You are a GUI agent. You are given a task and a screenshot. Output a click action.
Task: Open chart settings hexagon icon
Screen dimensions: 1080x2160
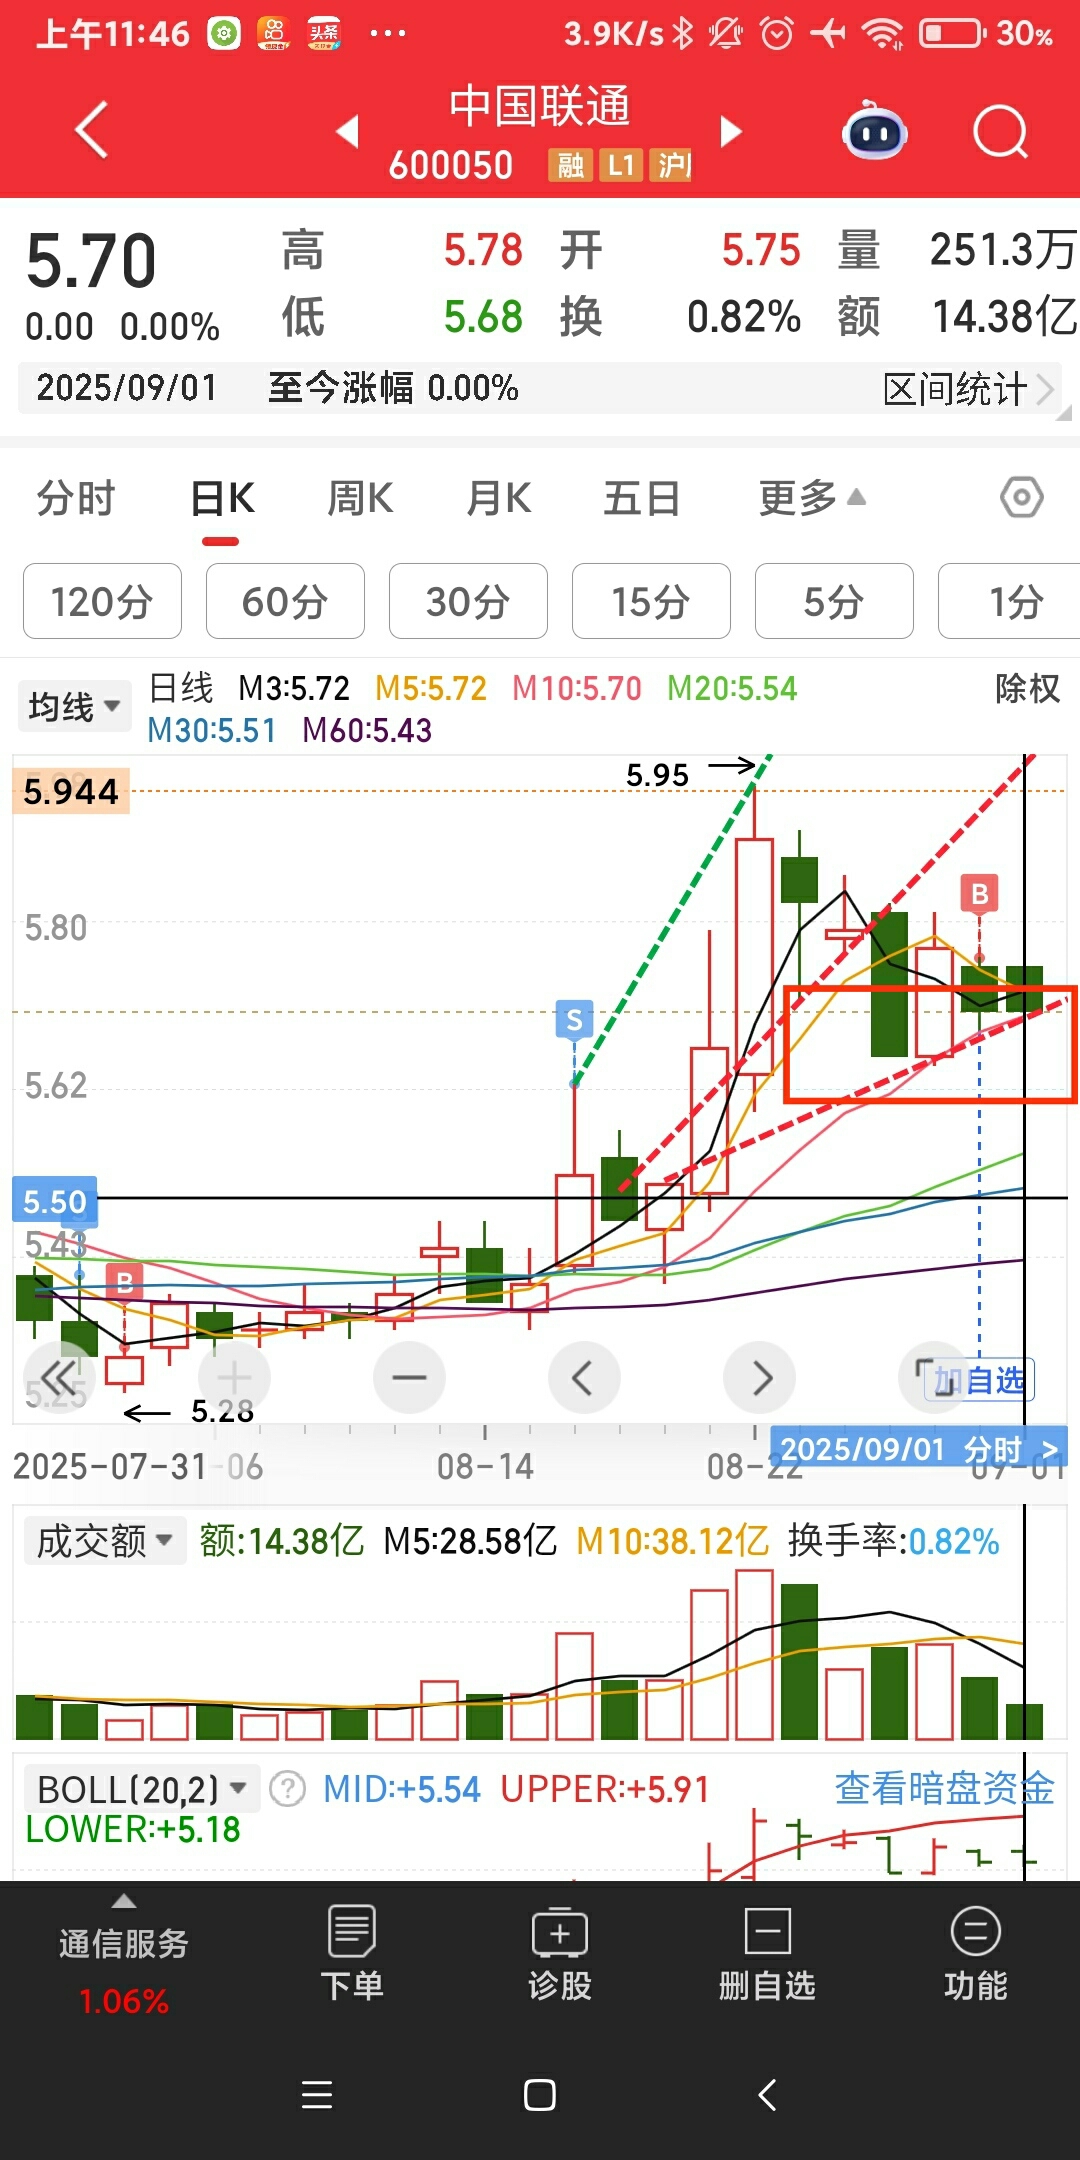click(1022, 497)
